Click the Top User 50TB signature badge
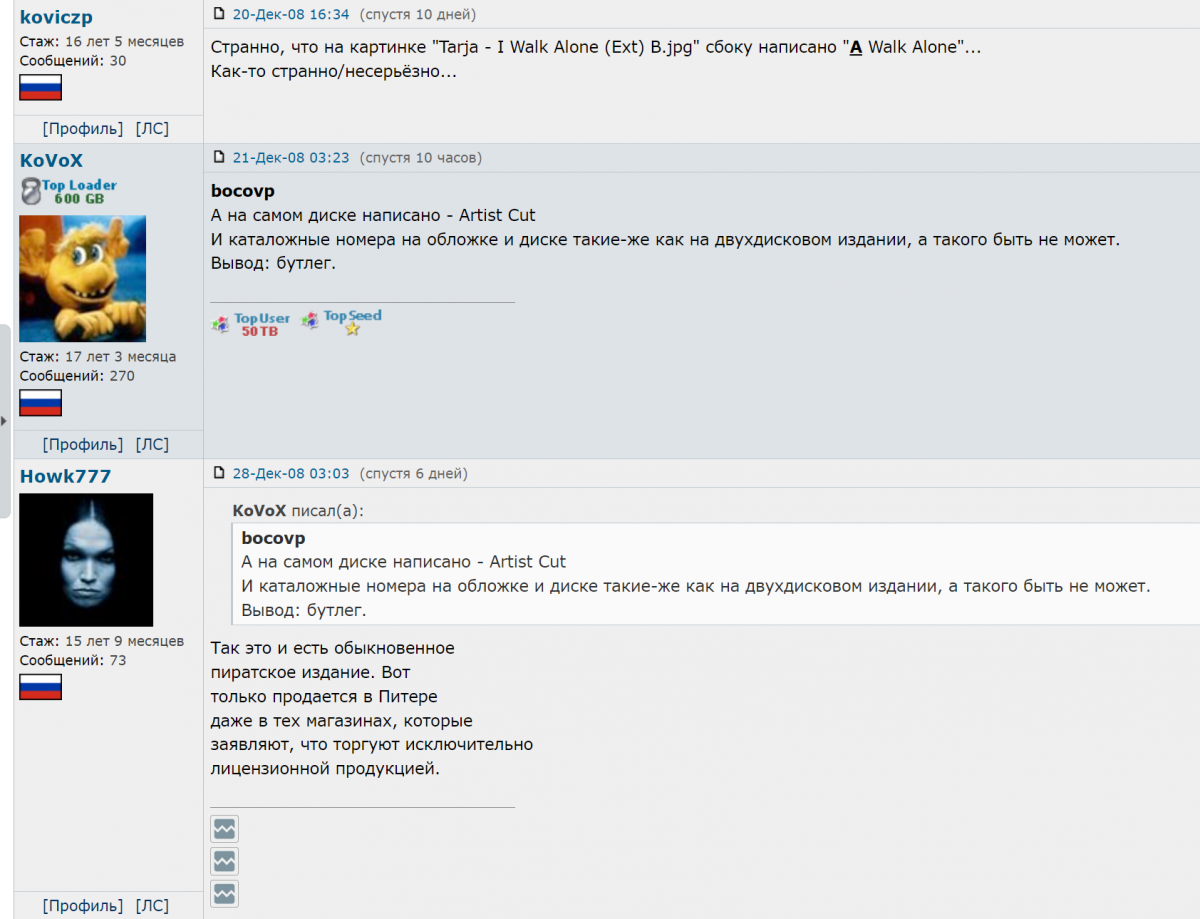 point(251,323)
